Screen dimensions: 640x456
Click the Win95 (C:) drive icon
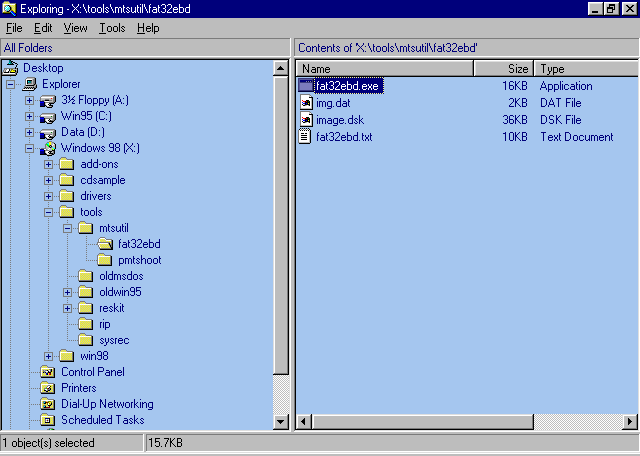[48, 117]
